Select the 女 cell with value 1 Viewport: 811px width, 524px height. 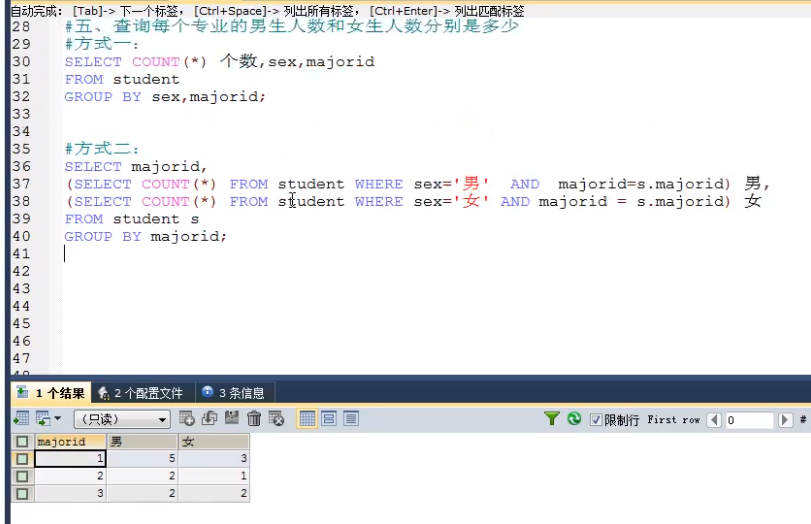click(214, 476)
